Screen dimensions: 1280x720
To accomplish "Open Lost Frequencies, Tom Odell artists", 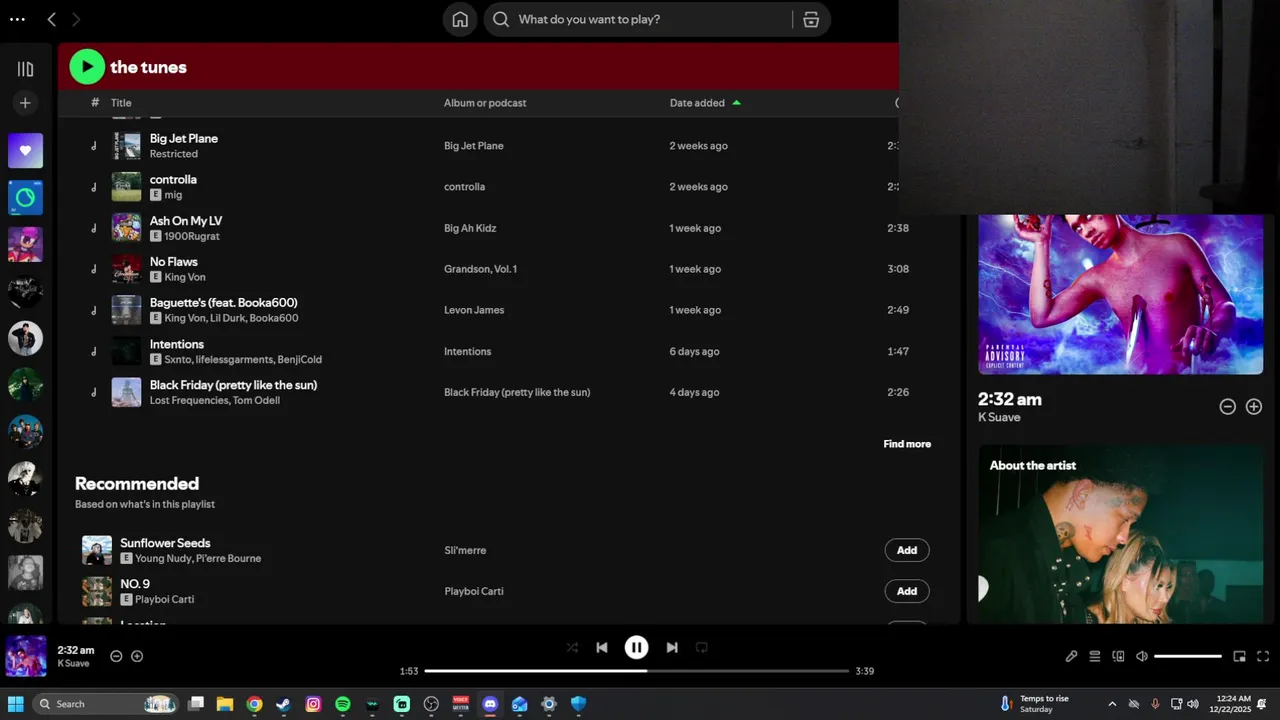I will pos(215,400).
